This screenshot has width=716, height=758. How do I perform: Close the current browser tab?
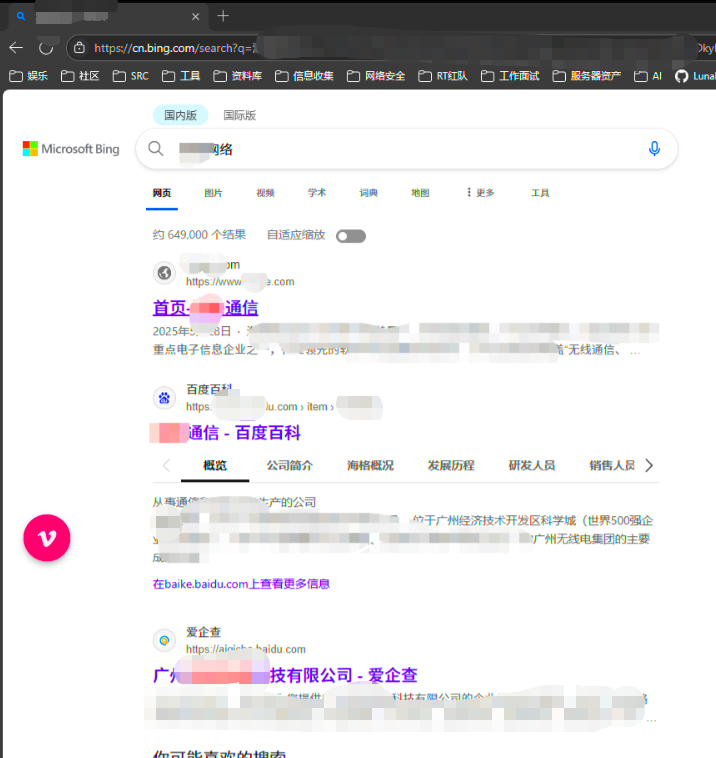[x=195, y=17]
